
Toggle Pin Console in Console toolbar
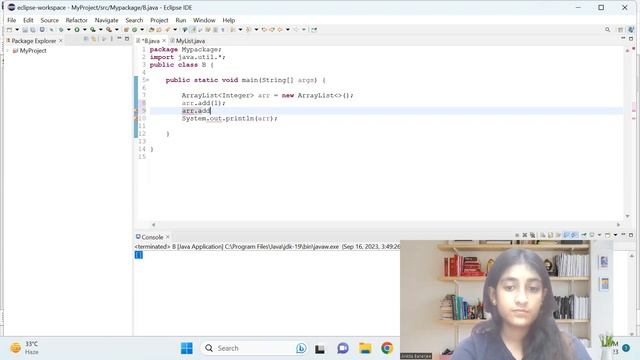[x=584, y=235]
